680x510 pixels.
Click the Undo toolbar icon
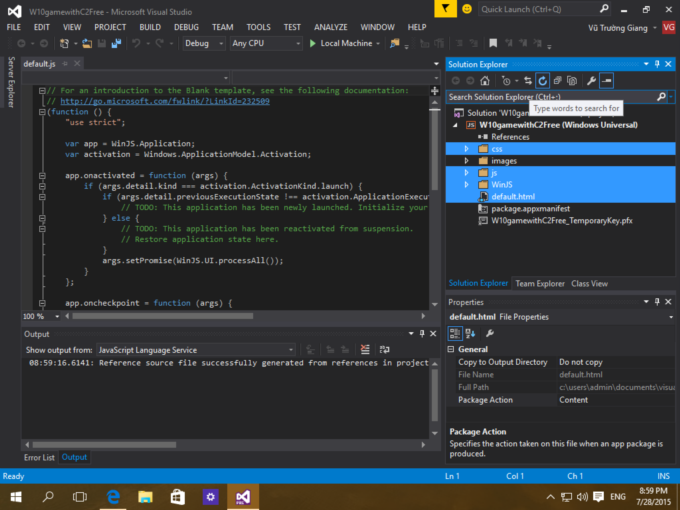coord(136,43)
